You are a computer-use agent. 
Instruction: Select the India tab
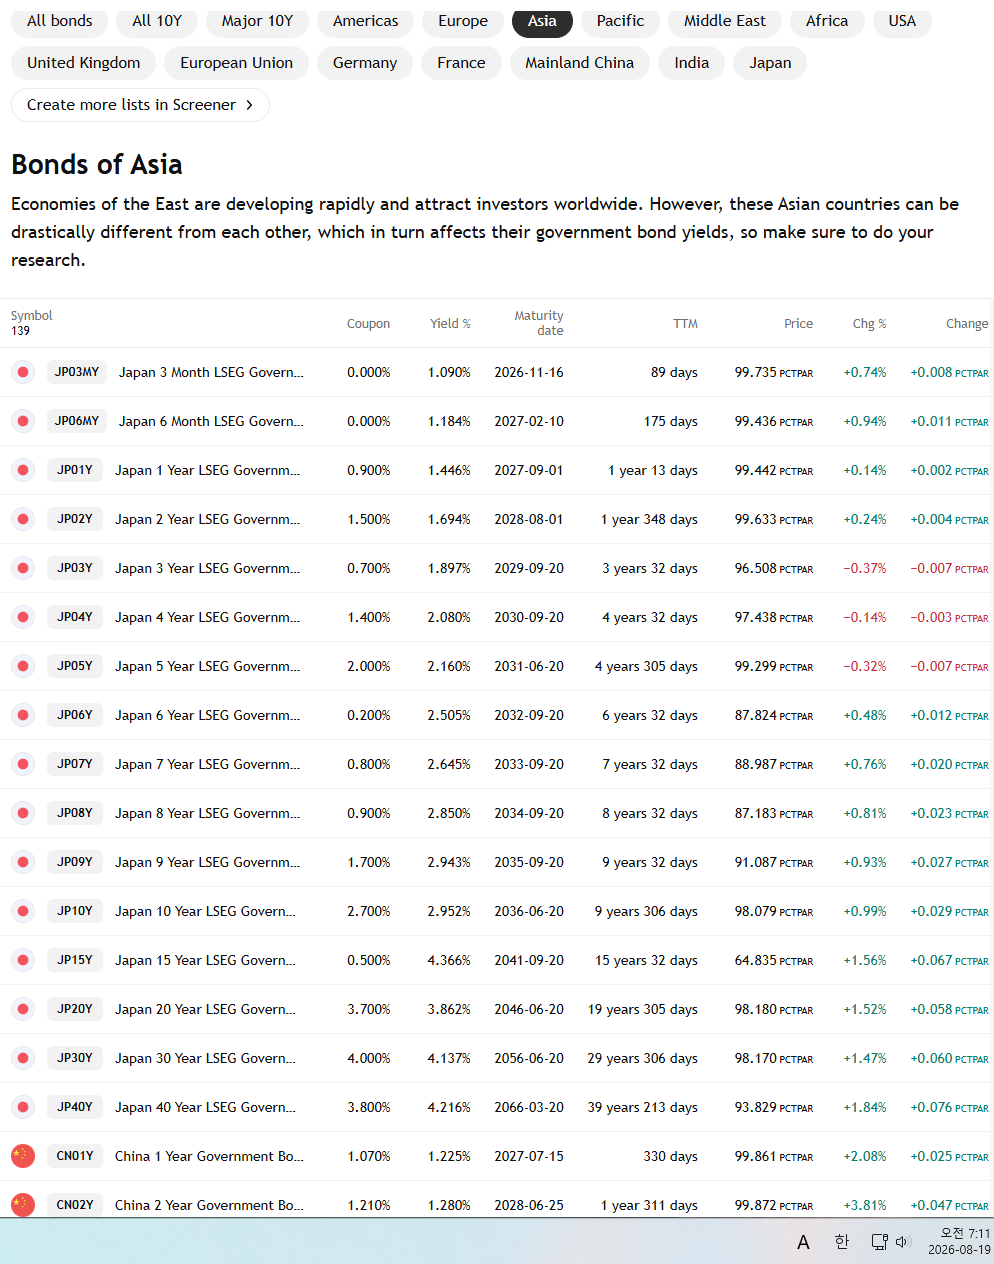point(692,63)
